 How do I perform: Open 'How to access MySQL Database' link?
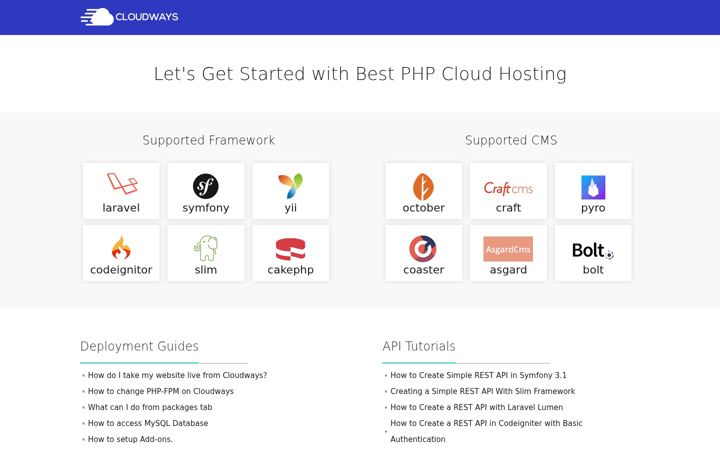pyautogui.click(x=148, y=423)
